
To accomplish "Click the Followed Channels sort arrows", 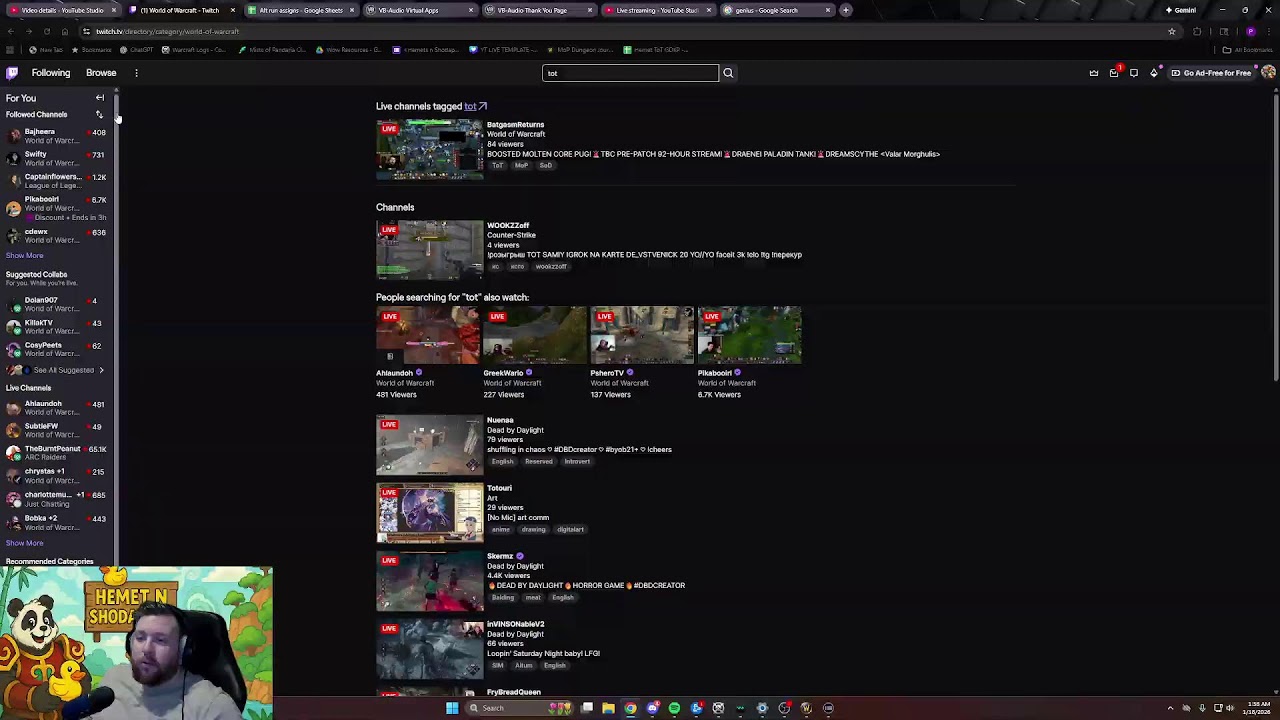I will [x=99, y=115].
